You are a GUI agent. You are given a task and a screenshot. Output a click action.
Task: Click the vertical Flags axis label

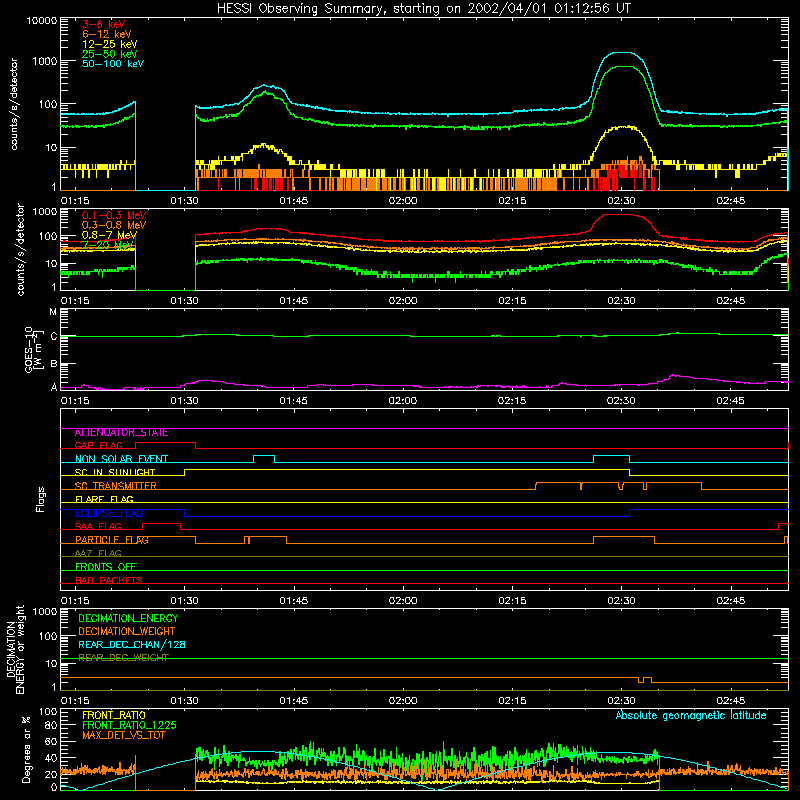[x=41, y=499]
